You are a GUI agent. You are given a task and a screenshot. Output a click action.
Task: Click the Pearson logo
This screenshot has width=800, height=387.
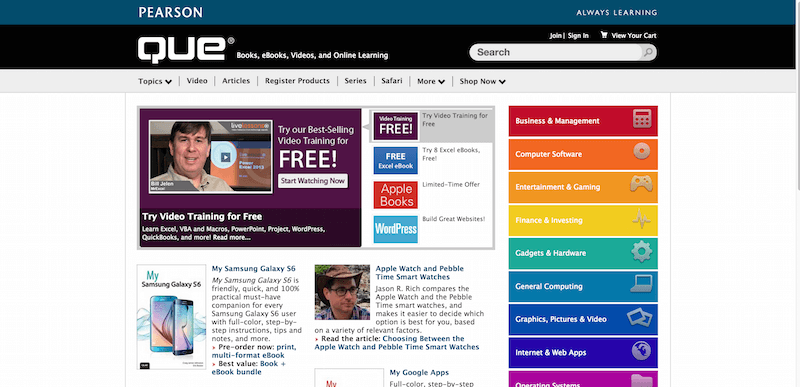coord(170,12)
